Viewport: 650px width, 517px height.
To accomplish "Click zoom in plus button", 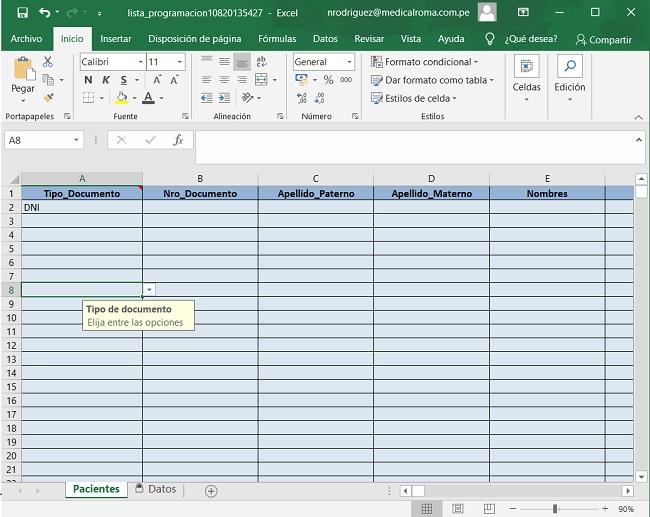I will point(605,509).
